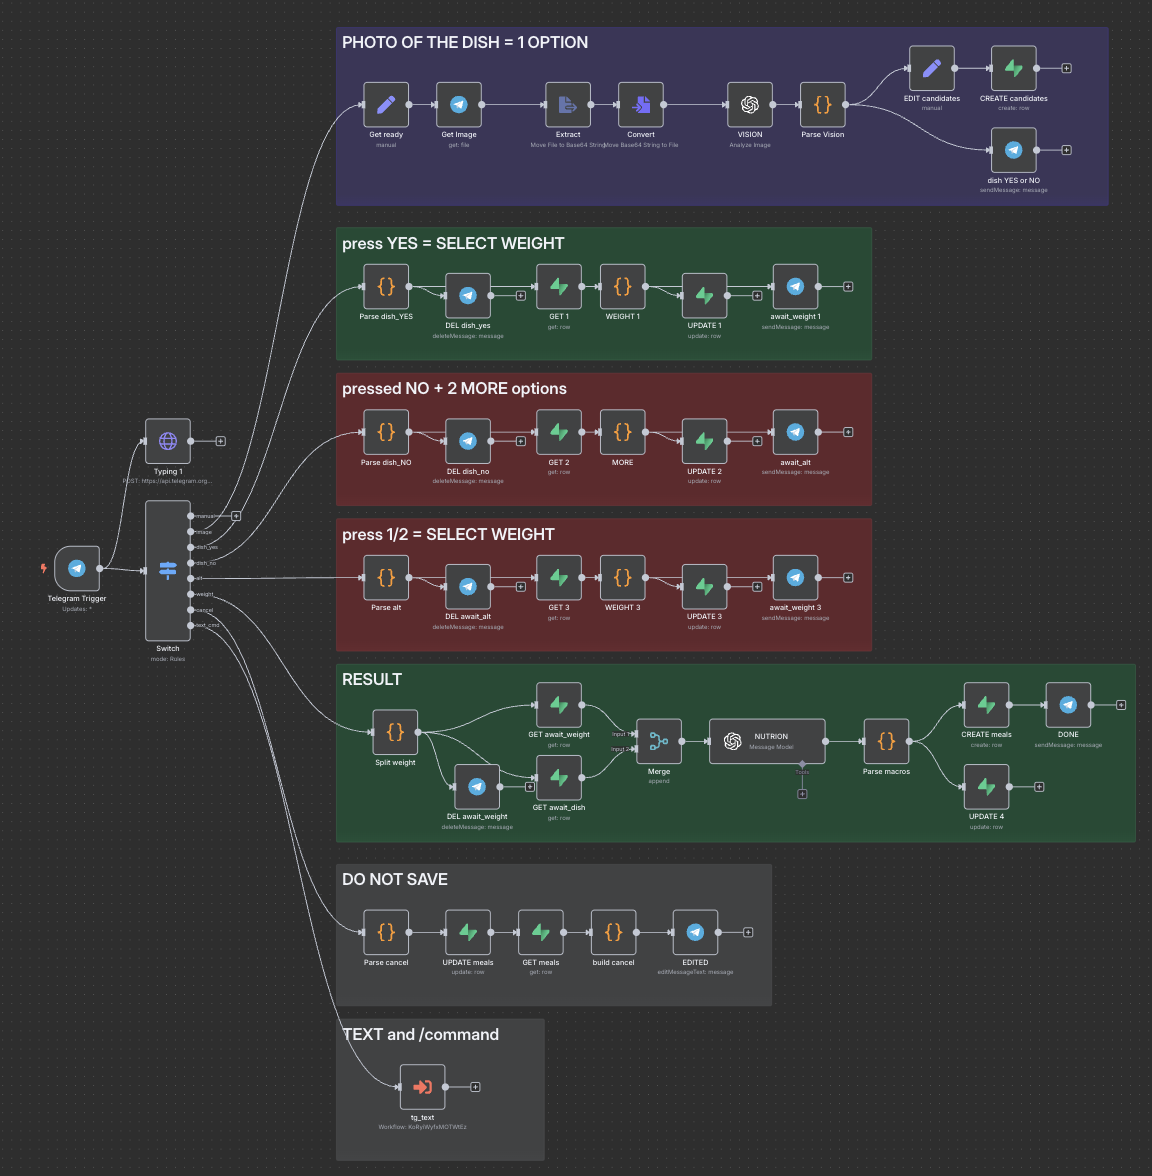Open the Parse cancel node
The height and width of the screenshot is (1176, 1152).
(x=386, y=932)
